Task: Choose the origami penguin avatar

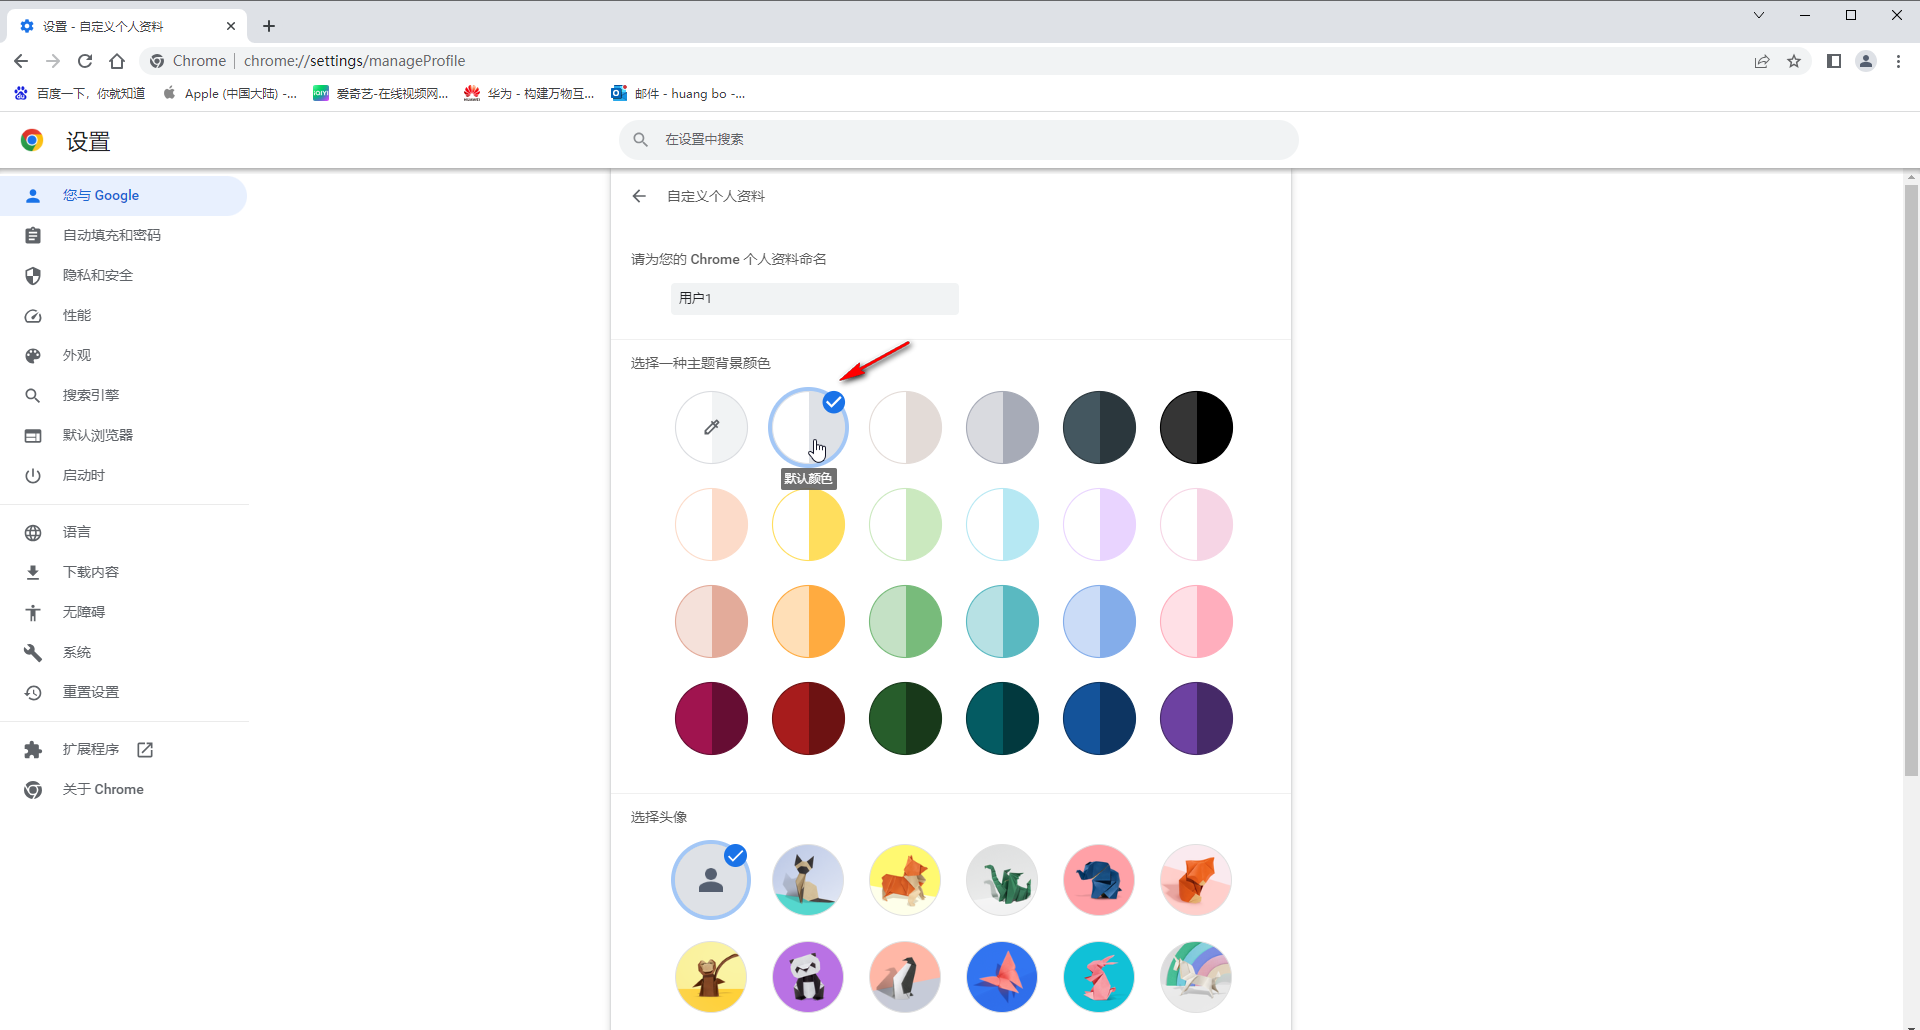Action: tap(905, 977)
